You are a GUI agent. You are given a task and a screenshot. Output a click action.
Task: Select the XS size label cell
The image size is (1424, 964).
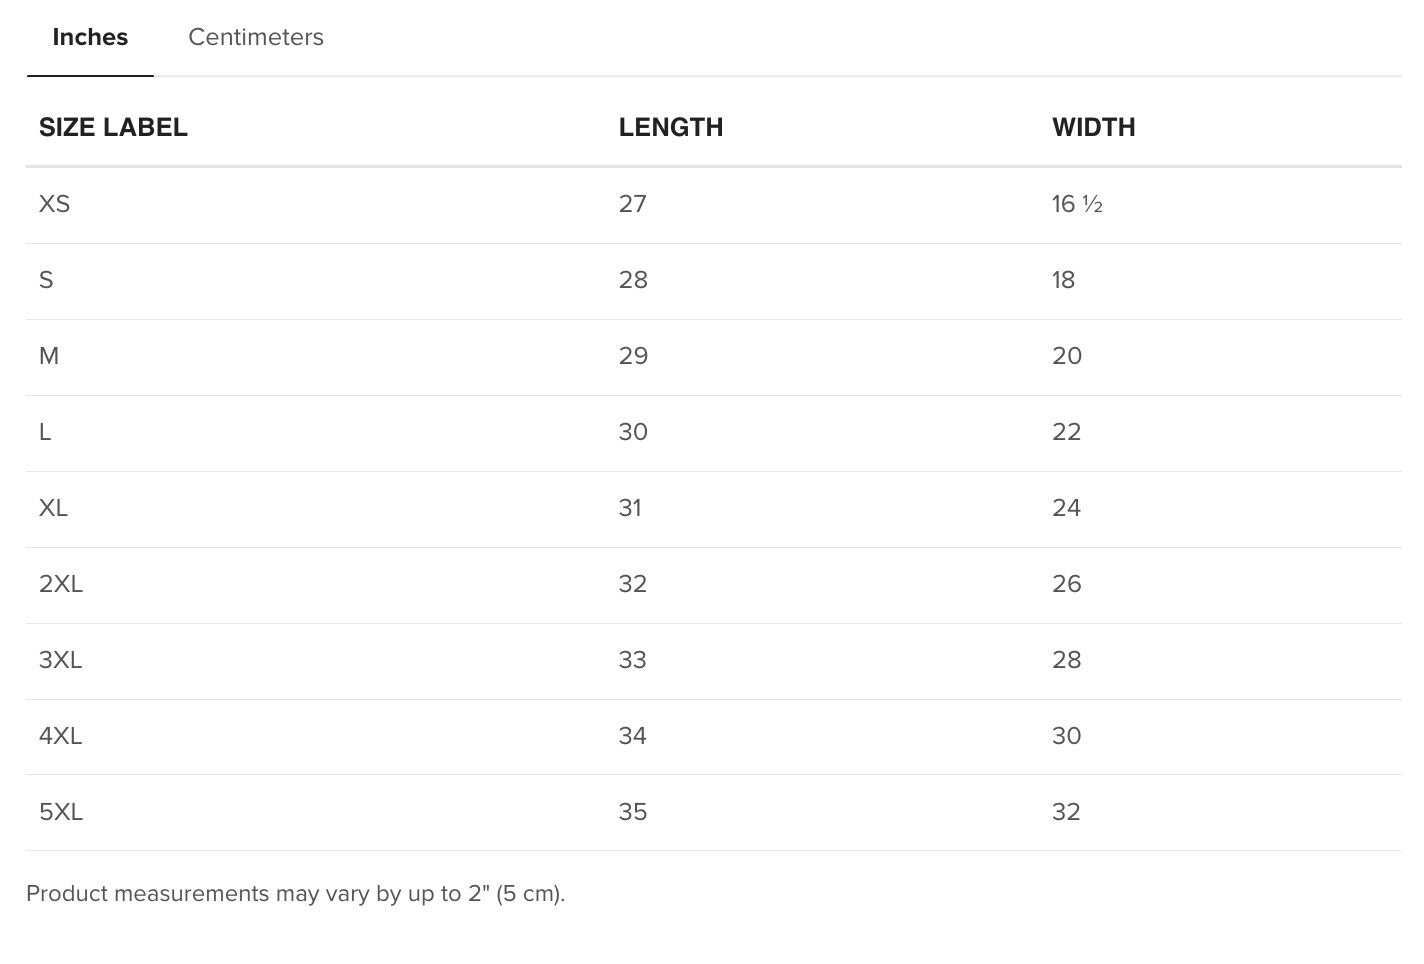coord(55,204)
